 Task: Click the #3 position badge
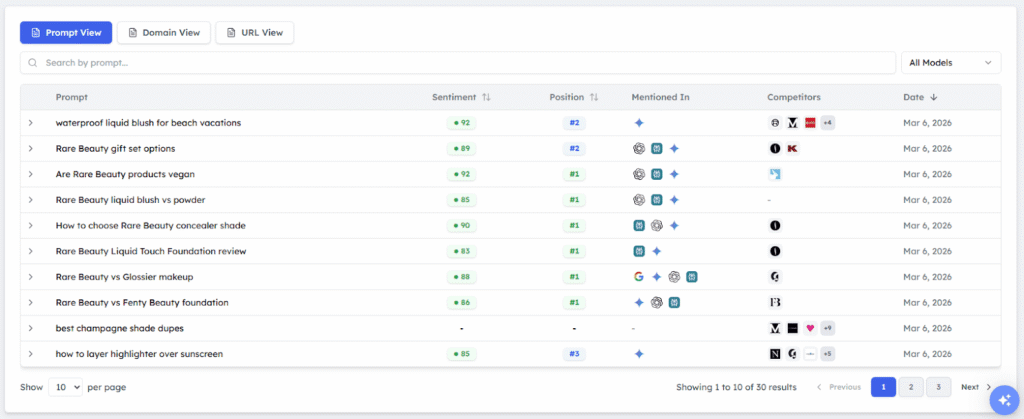(x=574, y=354)
